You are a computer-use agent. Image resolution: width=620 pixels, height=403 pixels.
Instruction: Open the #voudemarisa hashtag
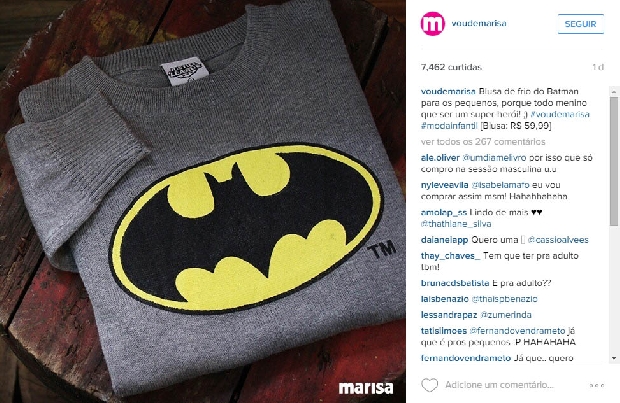[560, 114]
